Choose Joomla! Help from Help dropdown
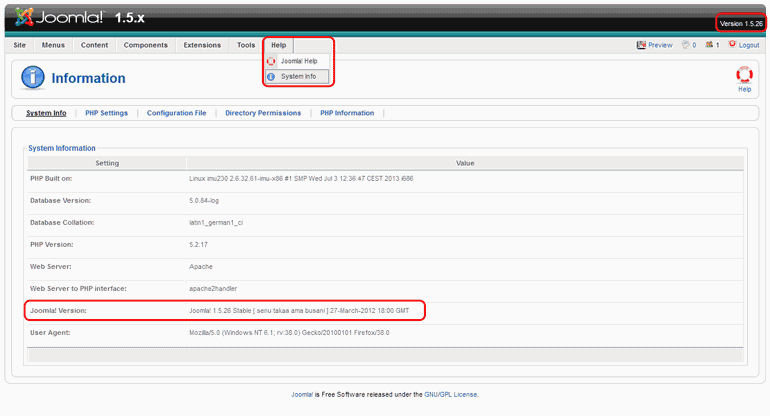Image resolution: width=770 pixels, height=416 pixels. click(x=297, y=61)
